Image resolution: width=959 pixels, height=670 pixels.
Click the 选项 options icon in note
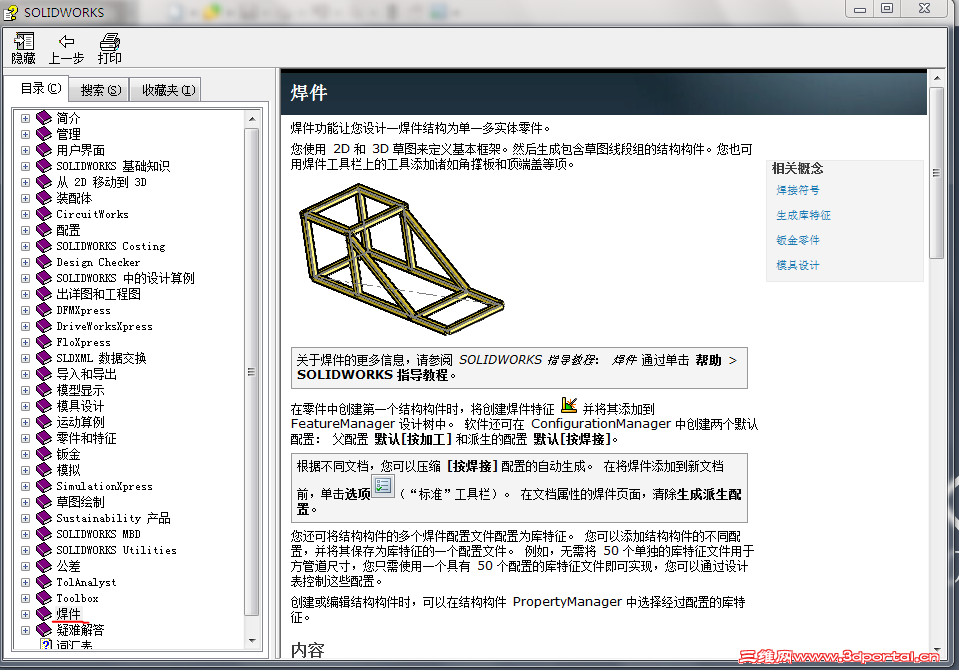tap(383, 486)
